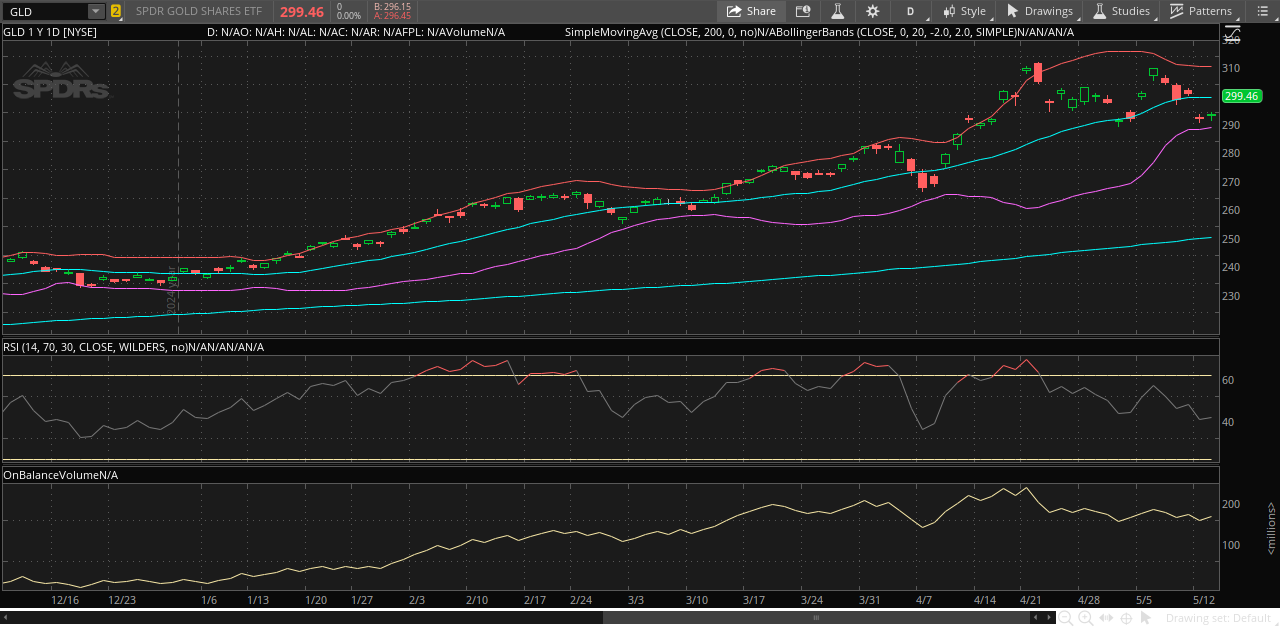Click the Drawing set: Default label

click(x=1218, y=618)
